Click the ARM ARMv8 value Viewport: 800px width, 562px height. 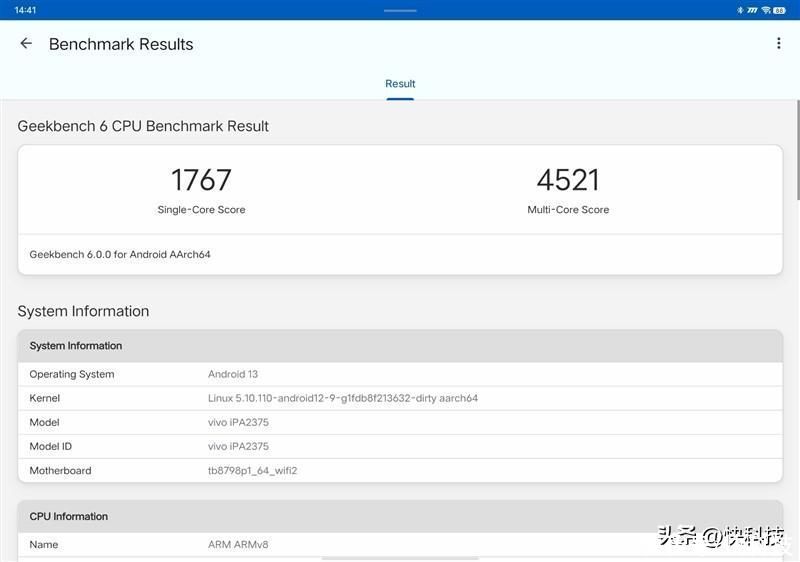pos(238,545)
